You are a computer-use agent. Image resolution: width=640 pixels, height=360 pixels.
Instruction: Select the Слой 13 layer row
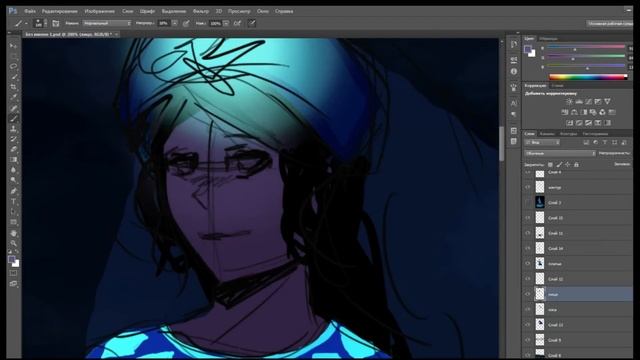click(x=578, y=325)
